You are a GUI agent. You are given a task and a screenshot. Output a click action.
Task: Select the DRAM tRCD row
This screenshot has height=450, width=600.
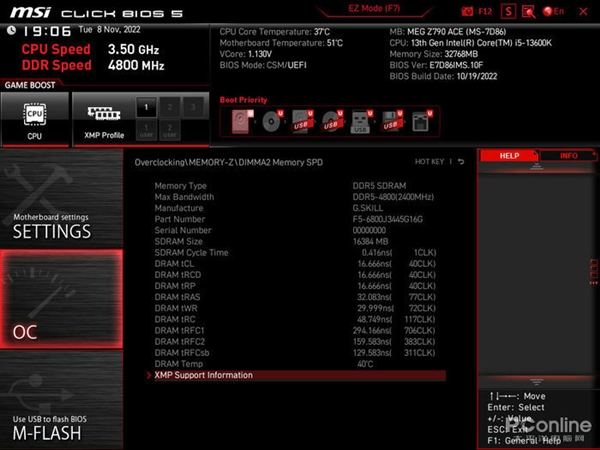pyautogui.click(x=297, y=275)
